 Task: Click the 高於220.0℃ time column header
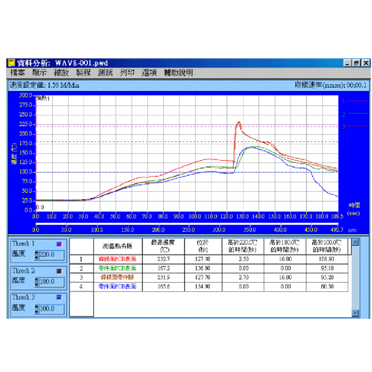243,246
